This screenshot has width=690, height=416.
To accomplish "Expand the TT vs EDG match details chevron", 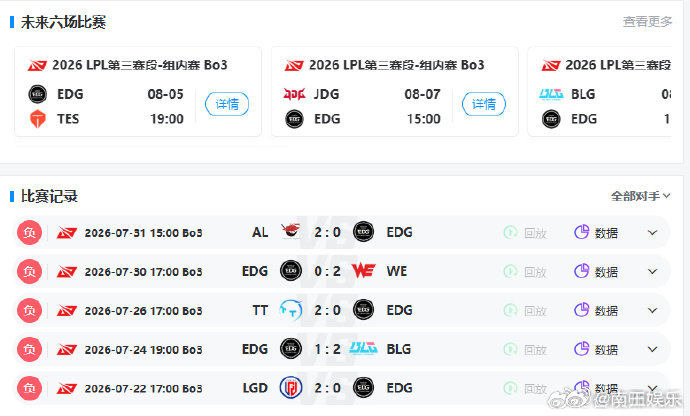I will pyautogui.click(x=653, y=310).
